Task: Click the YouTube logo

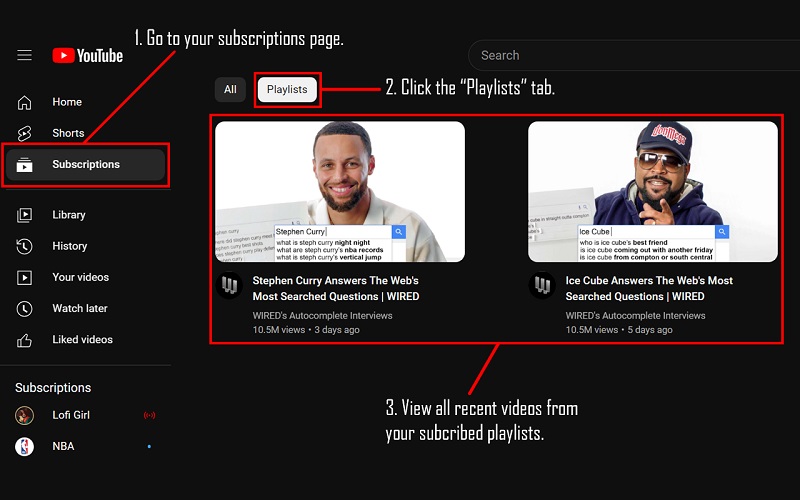Action: click(x=88, y=55)
